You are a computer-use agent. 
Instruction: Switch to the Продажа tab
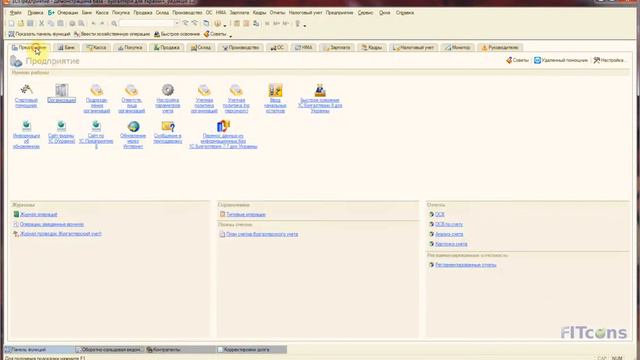point(167,48)
